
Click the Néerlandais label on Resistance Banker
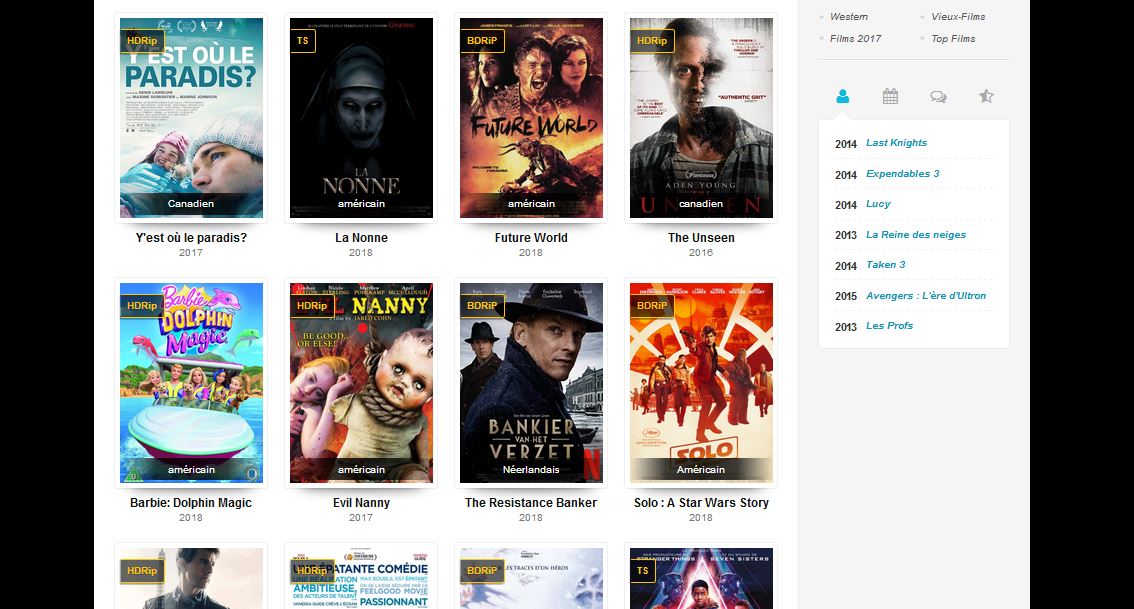(531, 469)
